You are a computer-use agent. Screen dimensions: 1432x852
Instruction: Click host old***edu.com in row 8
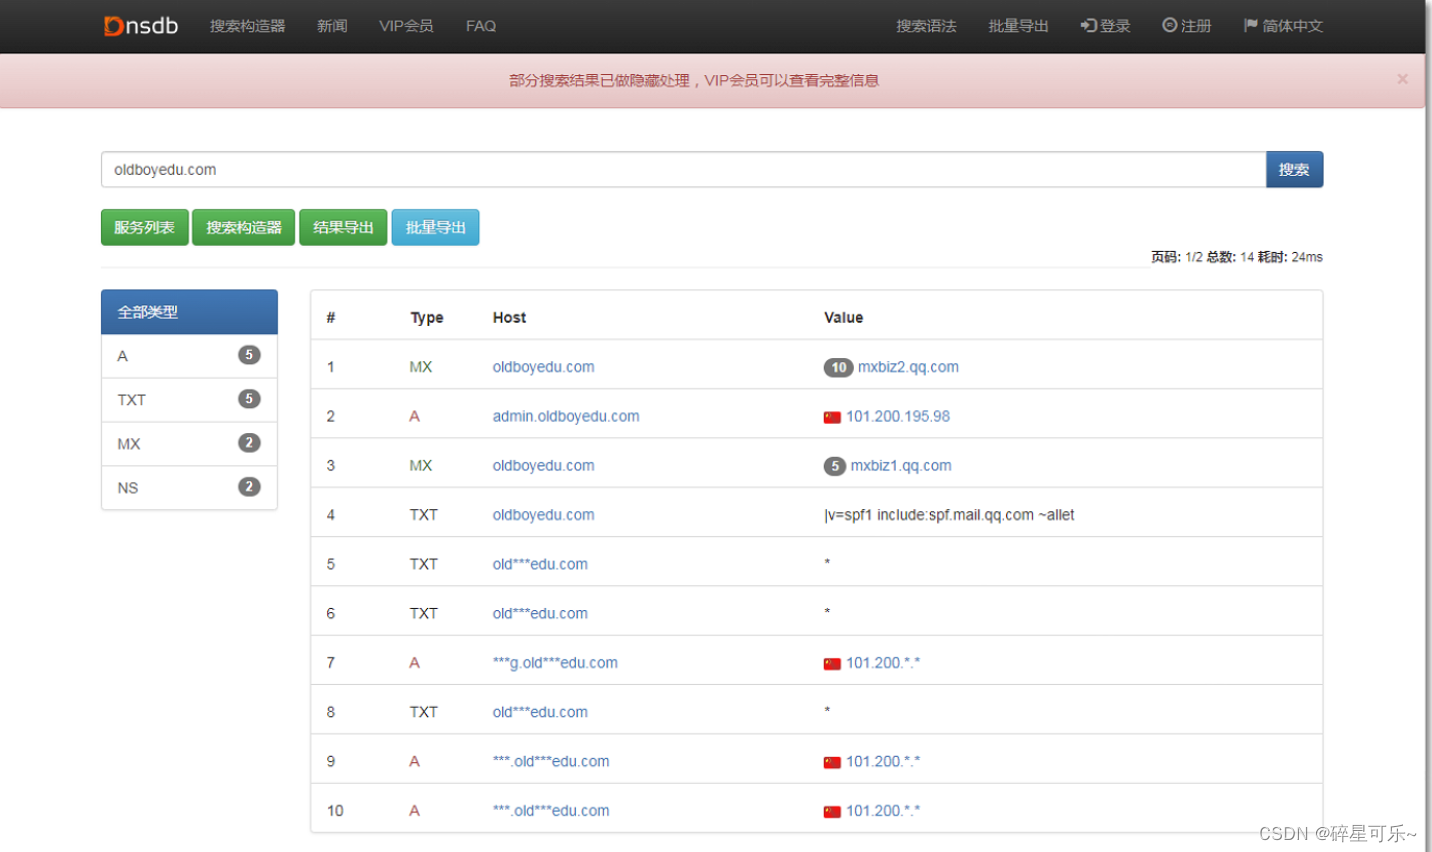coord(540,713)
